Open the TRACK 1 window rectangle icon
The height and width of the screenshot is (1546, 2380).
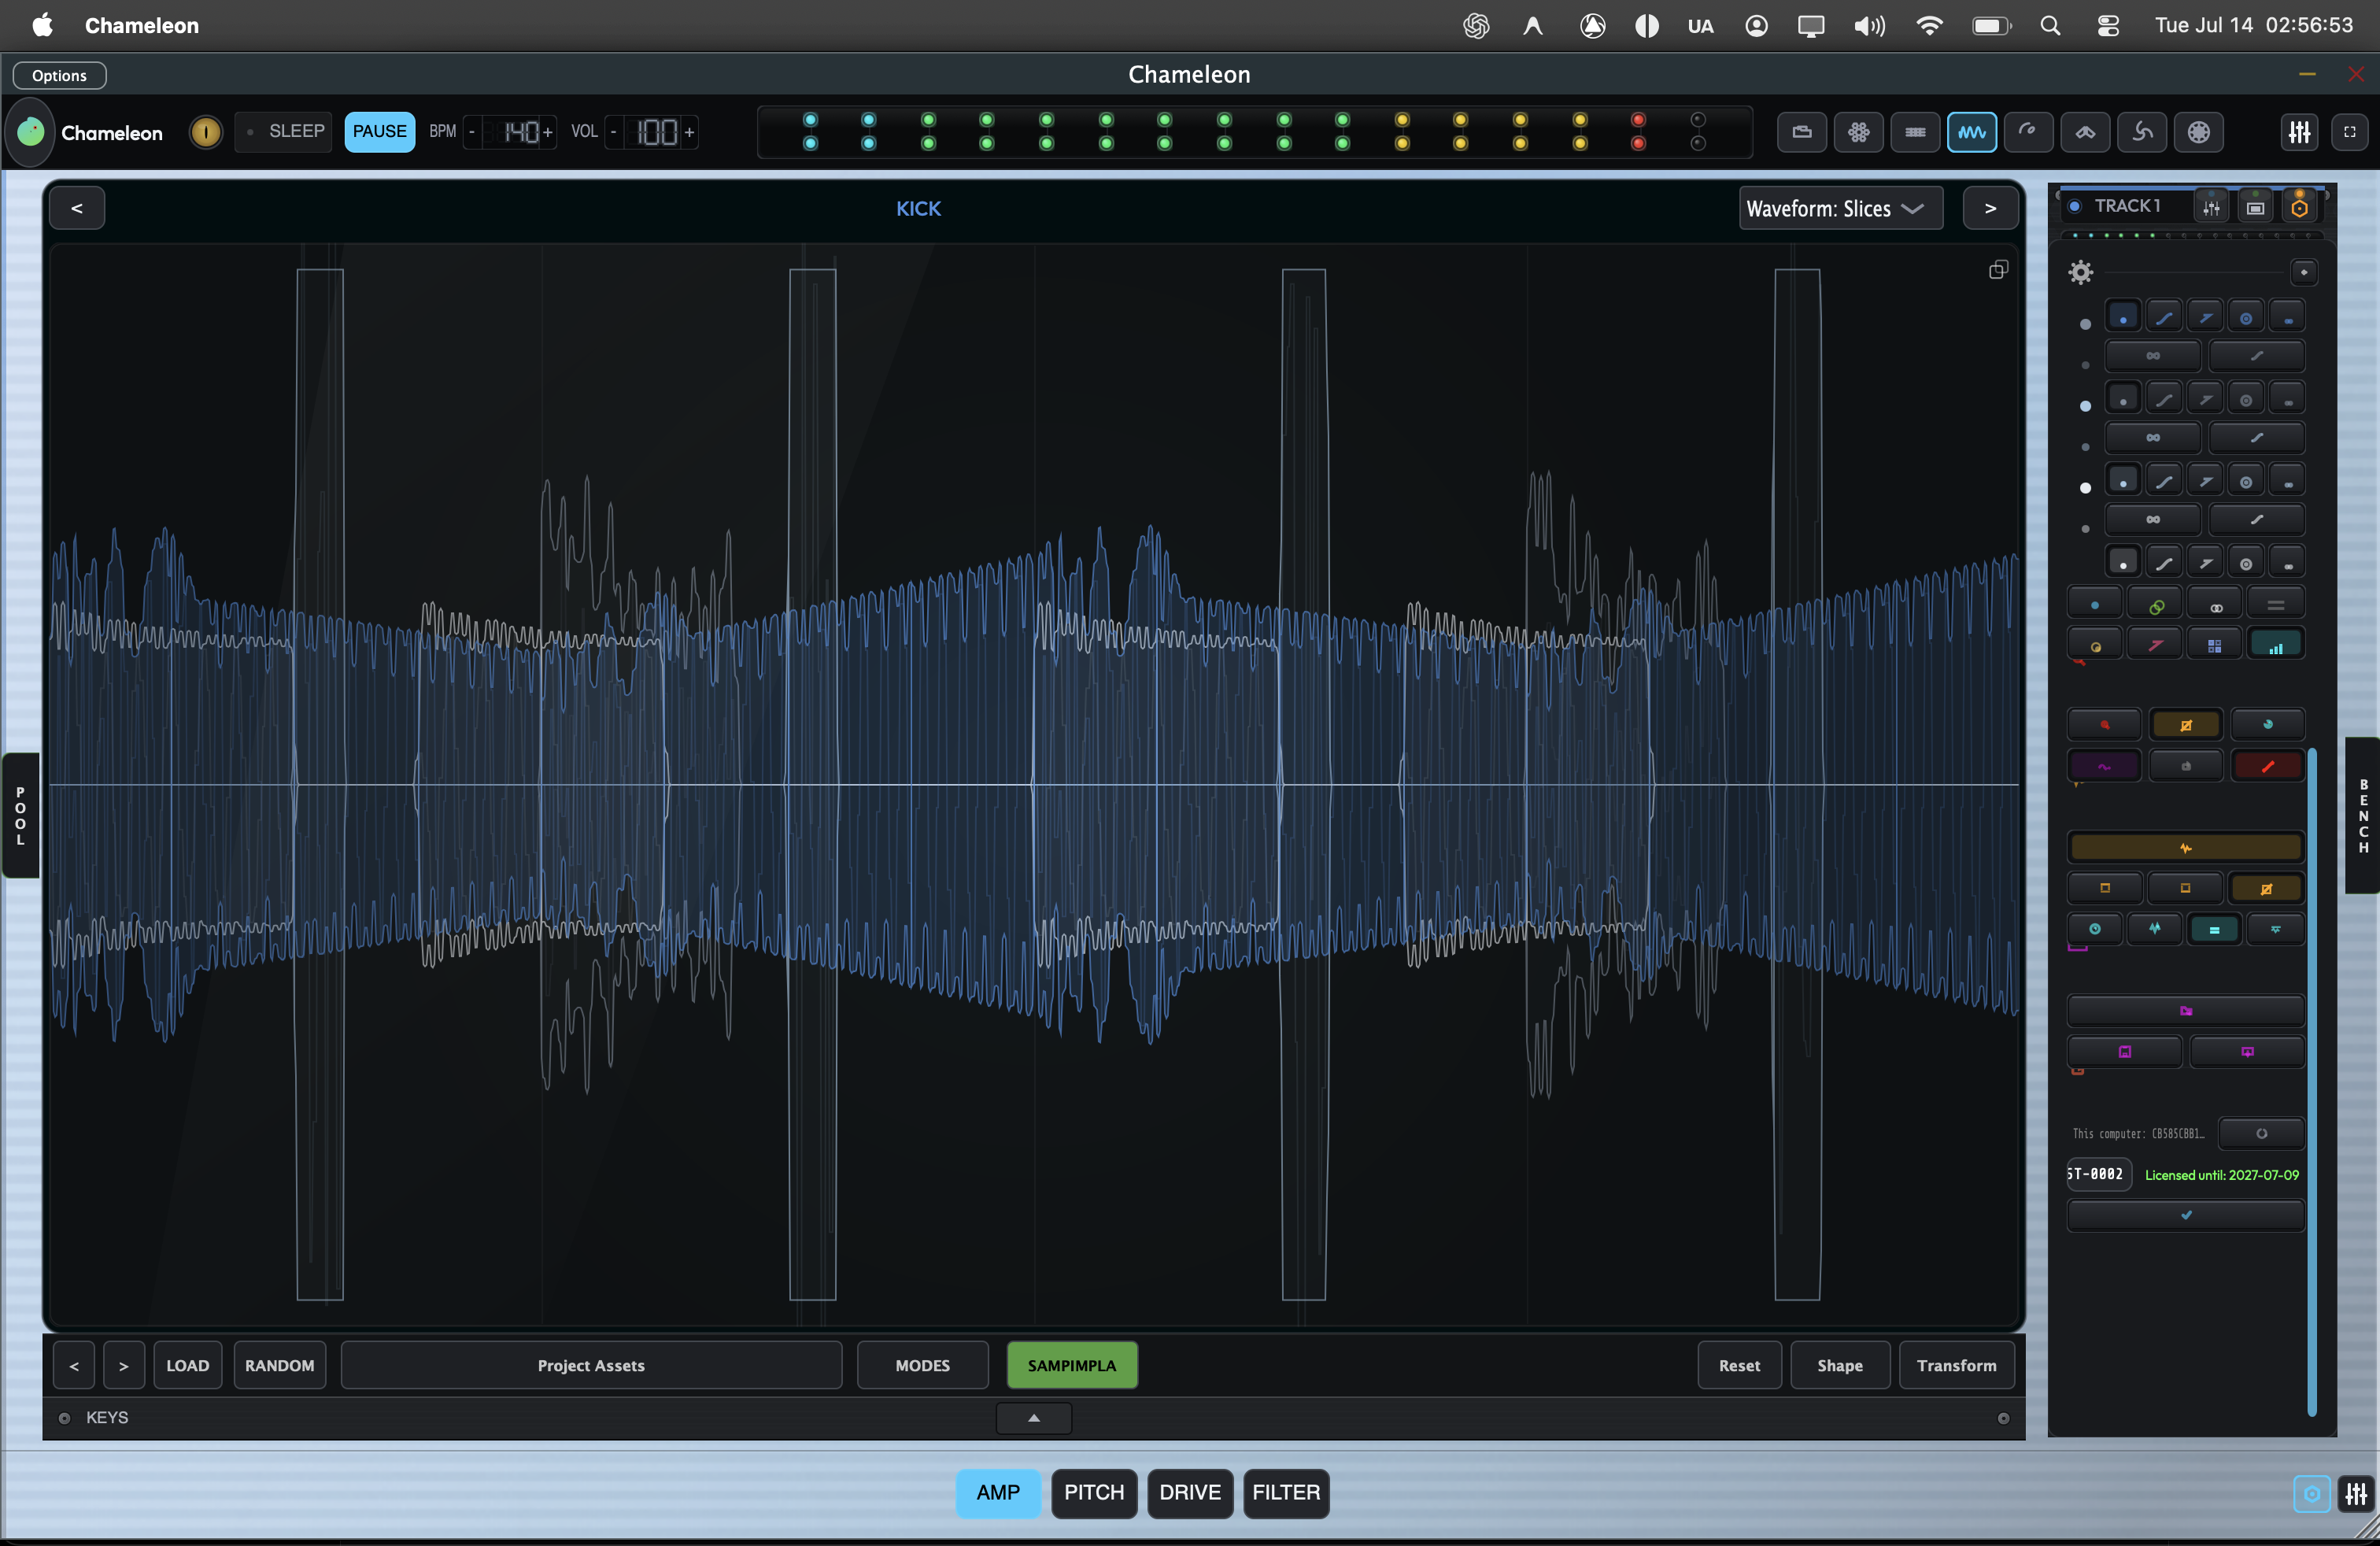2255,207
